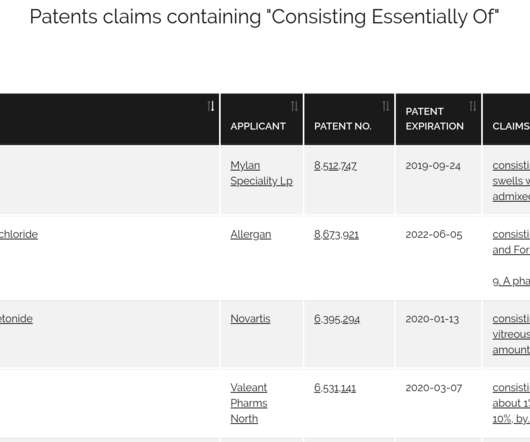Open the Mylan Speciality Lp applicant link
The image size is (530, 442).
(x=261, y=173)
